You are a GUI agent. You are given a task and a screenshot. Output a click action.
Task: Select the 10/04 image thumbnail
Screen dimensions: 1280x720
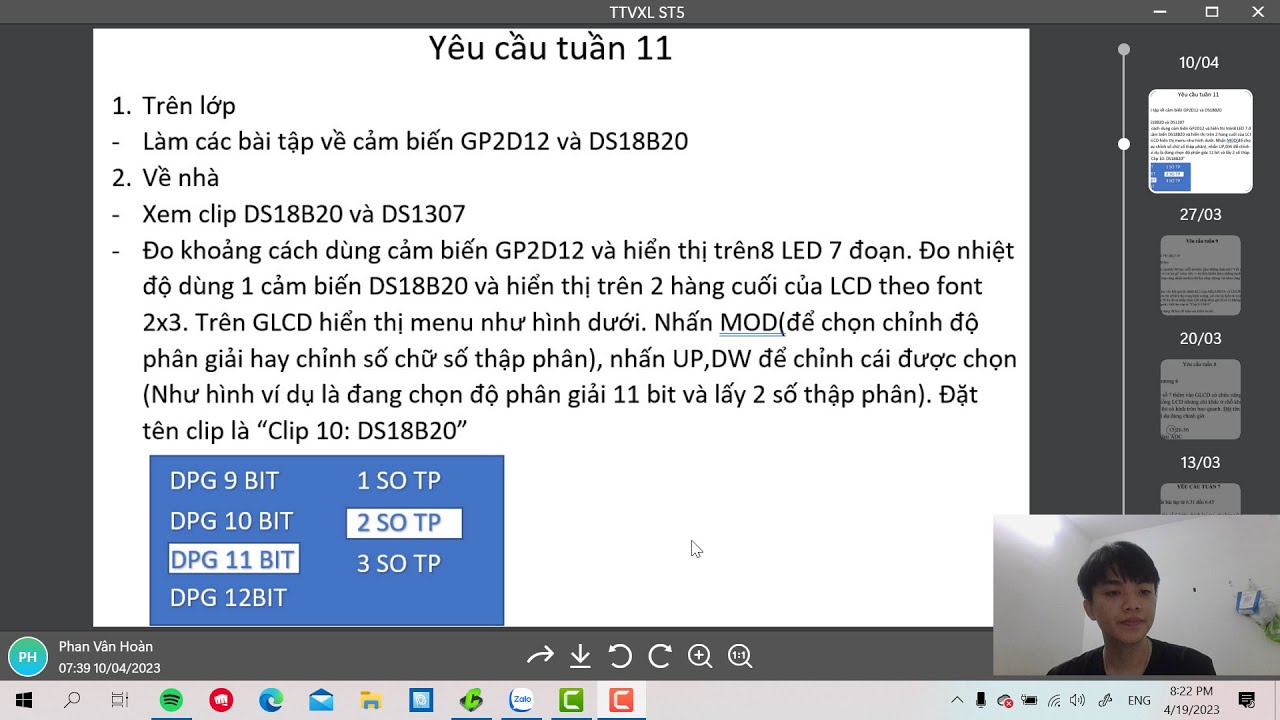click(x=1200, y=141)
